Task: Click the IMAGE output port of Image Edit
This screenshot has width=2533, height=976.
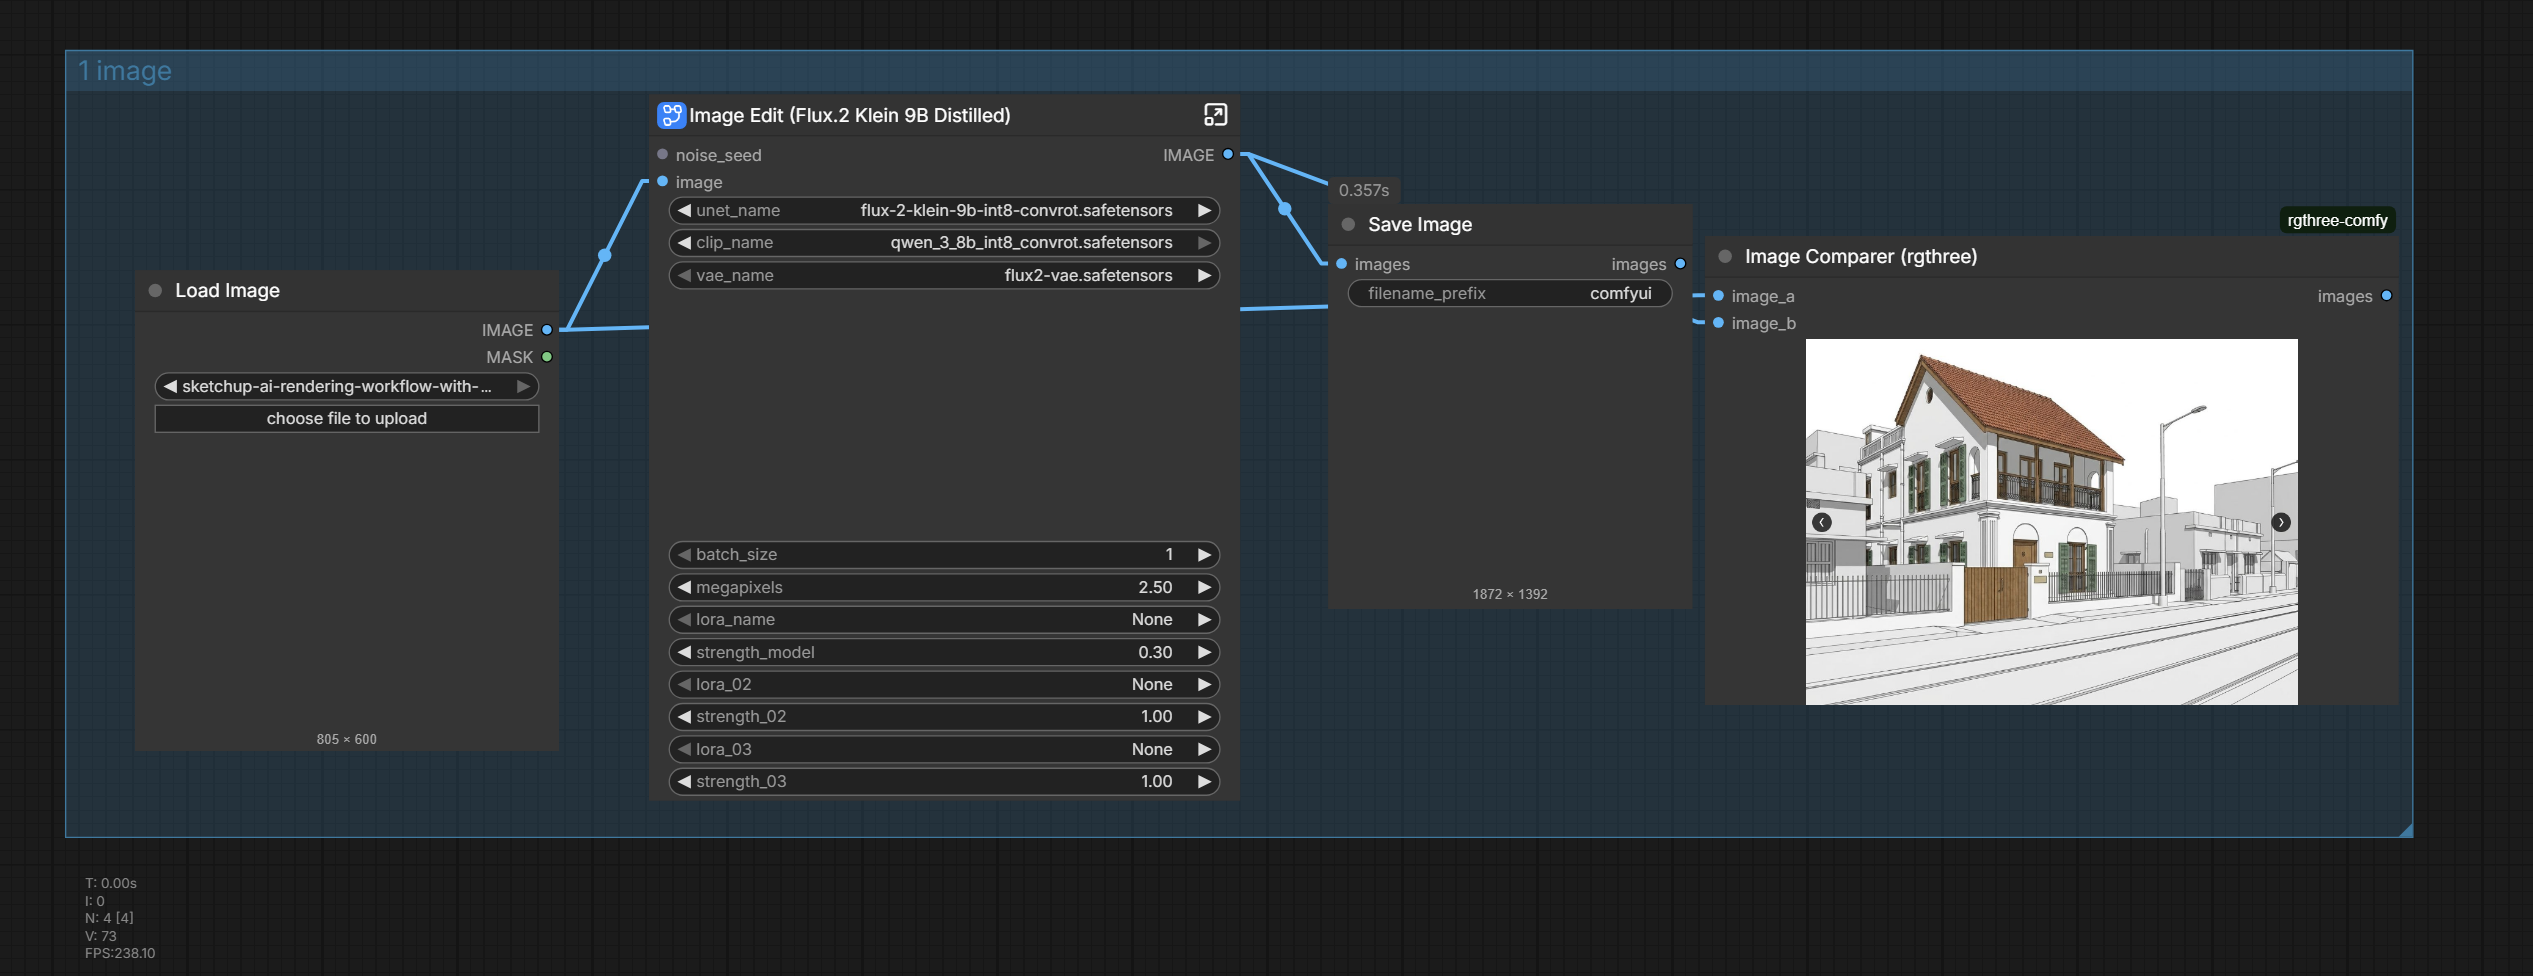Action: click(x=1228, y=155)
